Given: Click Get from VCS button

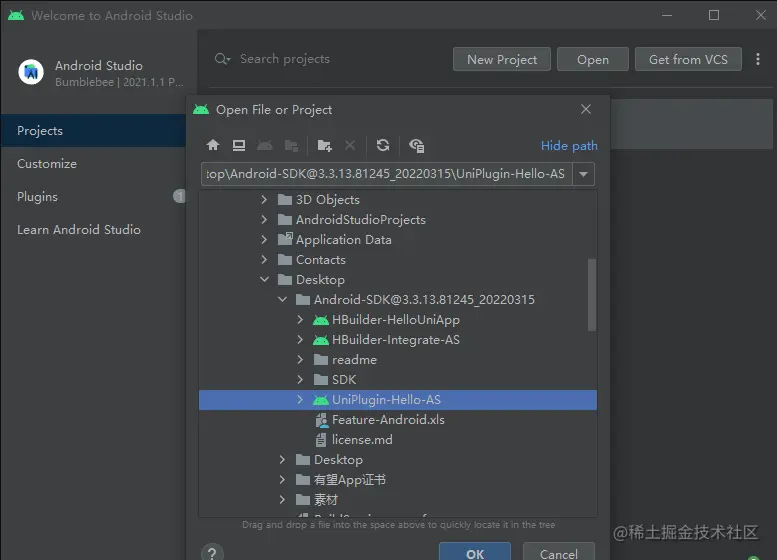Looking at the screenshot, I should click(x=688, y=59).
